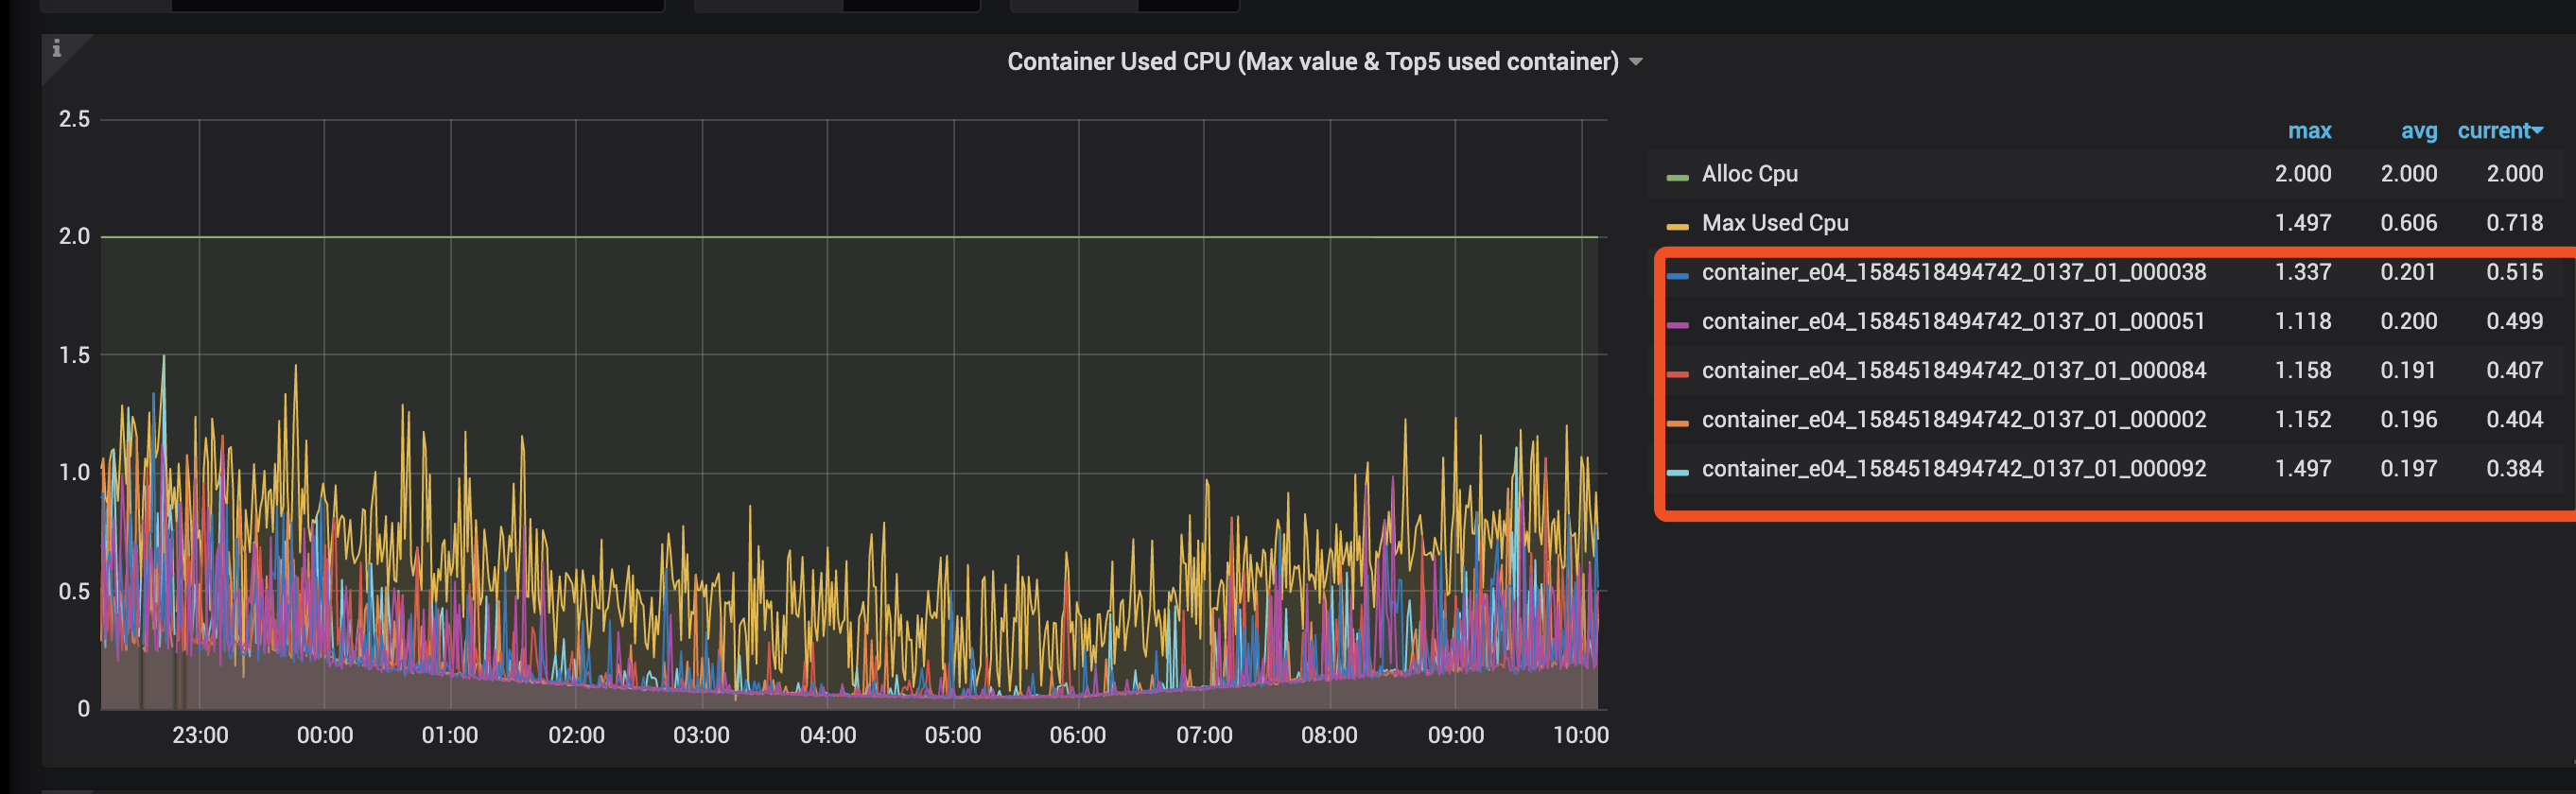Toggle series container ending 000002
The width and height of the screenshot is (2576, 794).
pyautogui.click(x=1953, y=419)
